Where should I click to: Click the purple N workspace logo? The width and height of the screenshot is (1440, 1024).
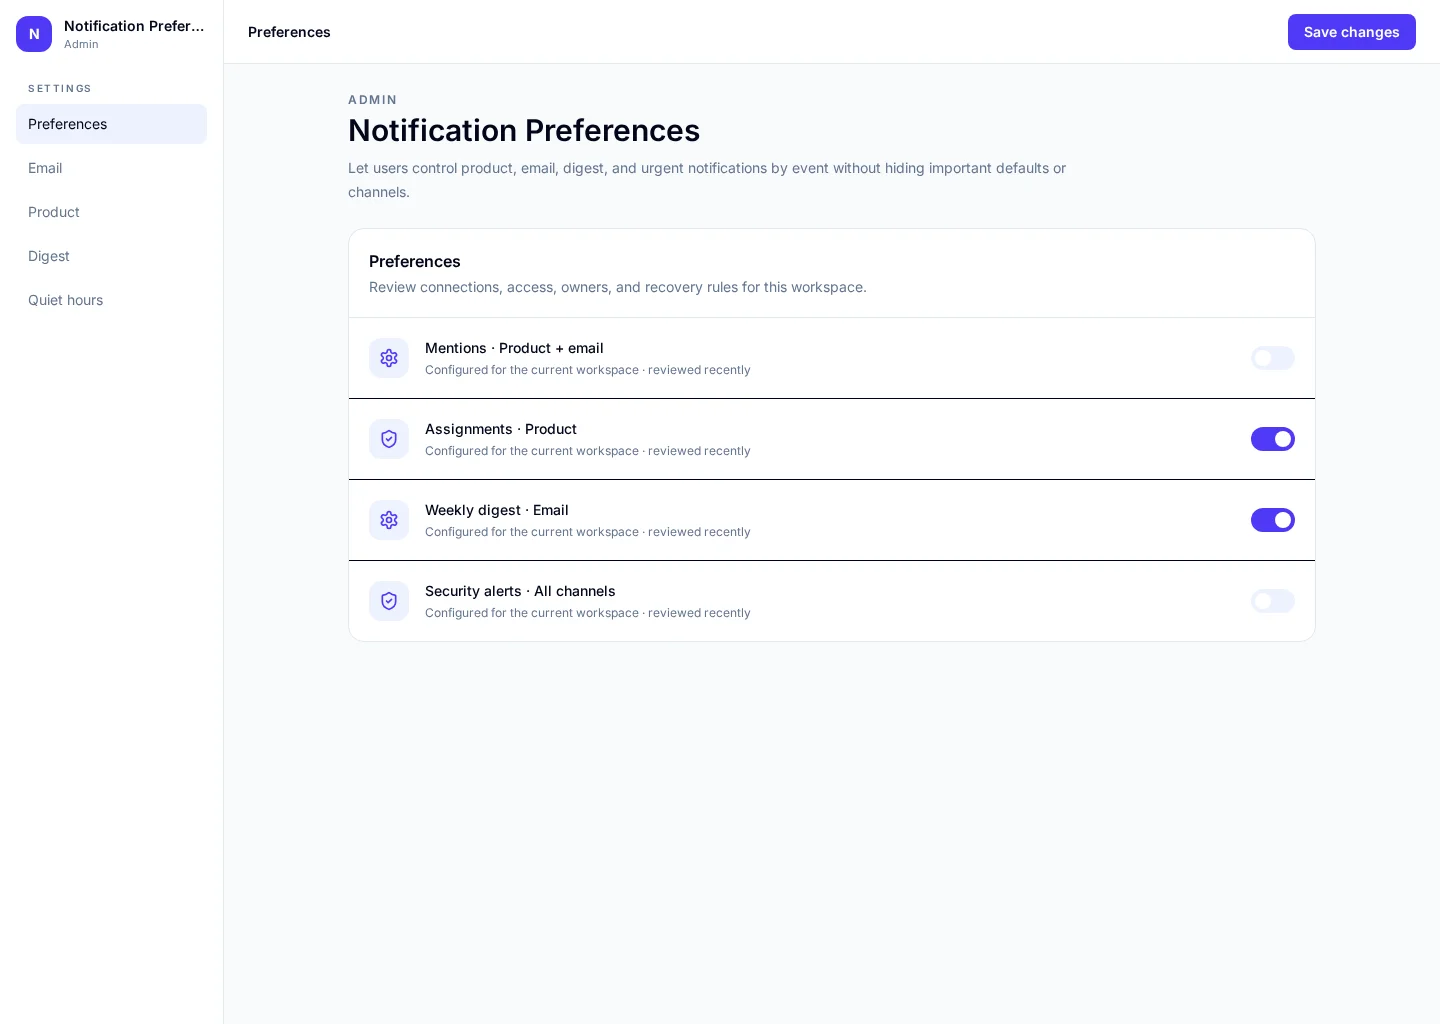tap(34, 34)
